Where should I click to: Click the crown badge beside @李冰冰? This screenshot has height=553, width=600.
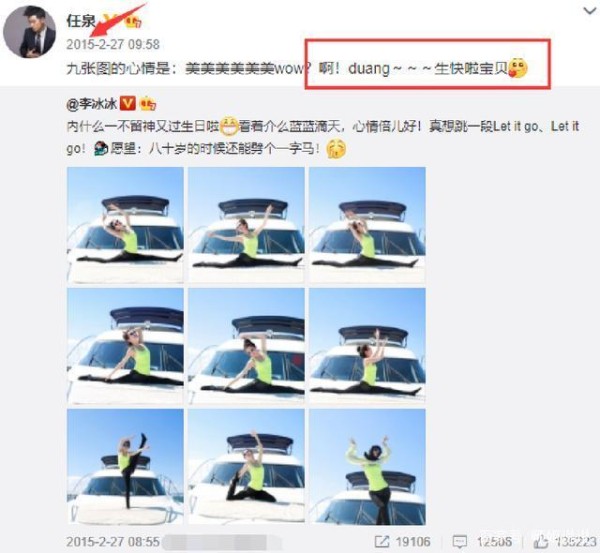pos(148,103)
